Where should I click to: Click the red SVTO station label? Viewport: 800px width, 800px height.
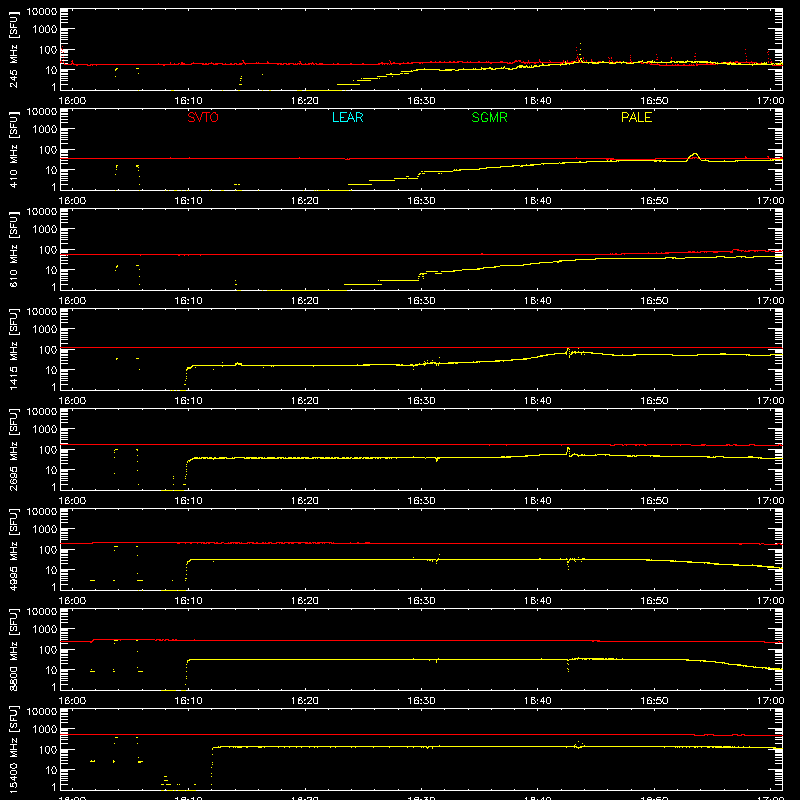point(203,117)
